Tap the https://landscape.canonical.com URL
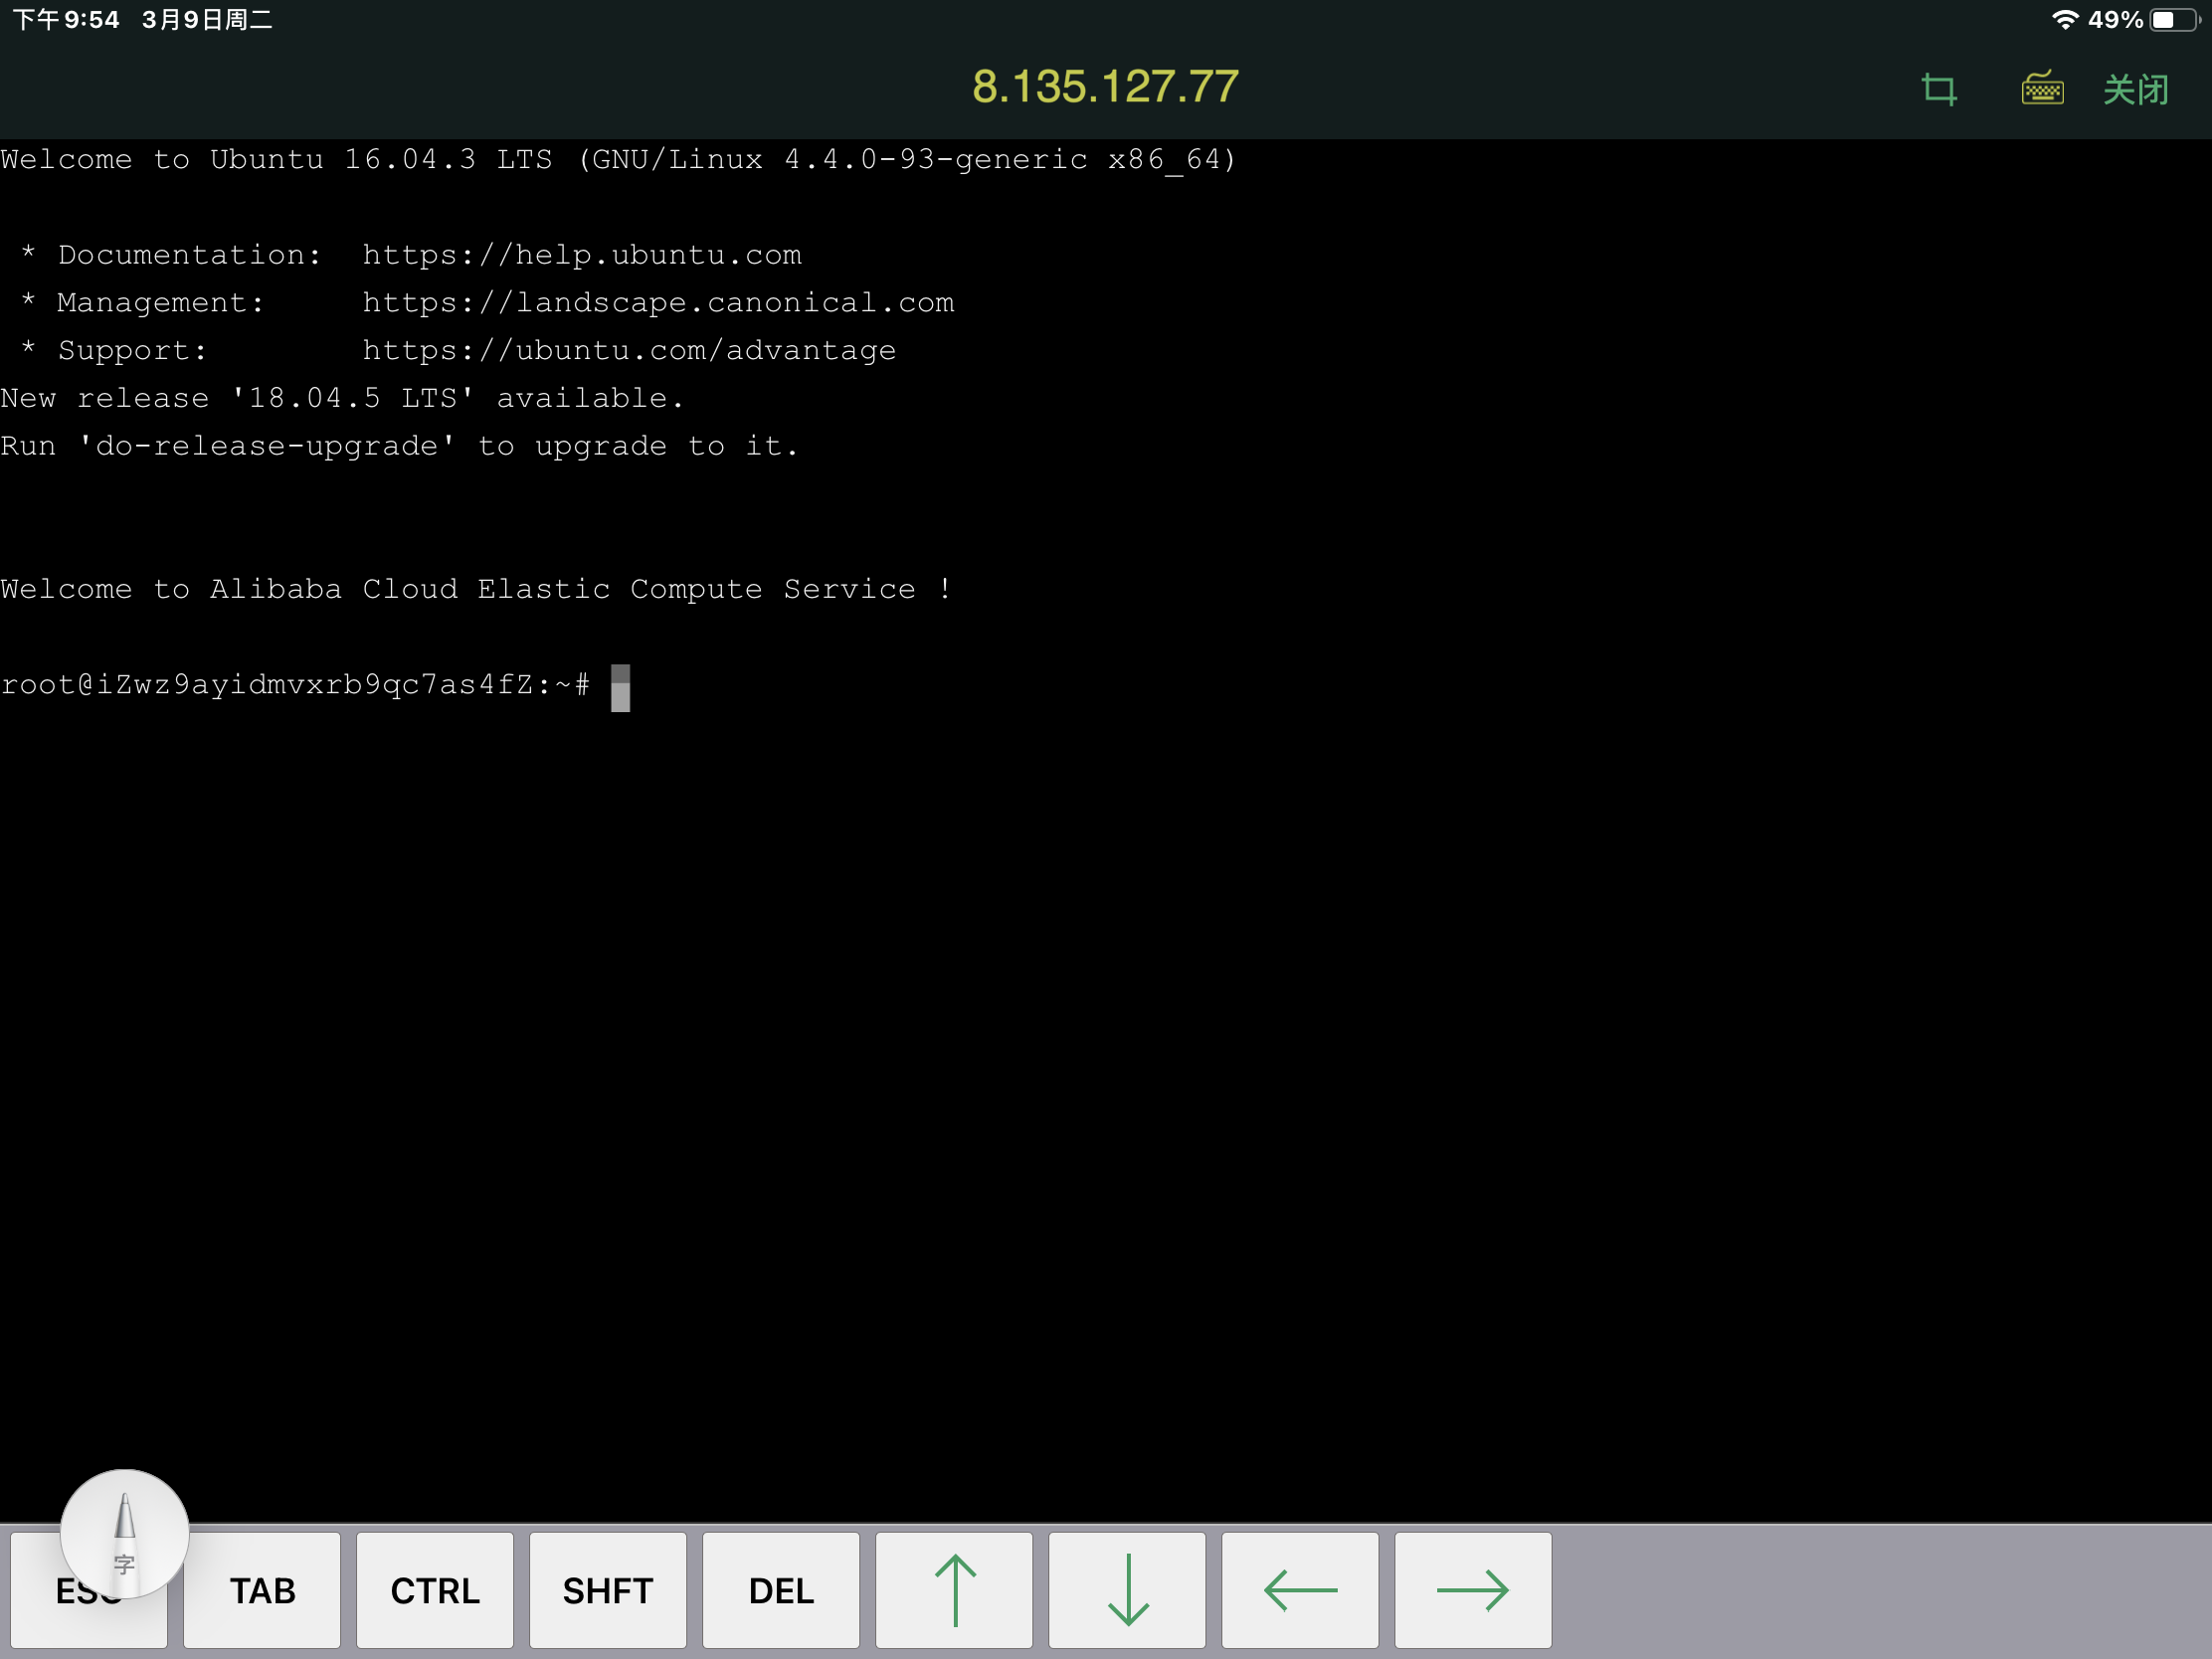Viewport: 2212px width, 1659px height. point(658,303)
